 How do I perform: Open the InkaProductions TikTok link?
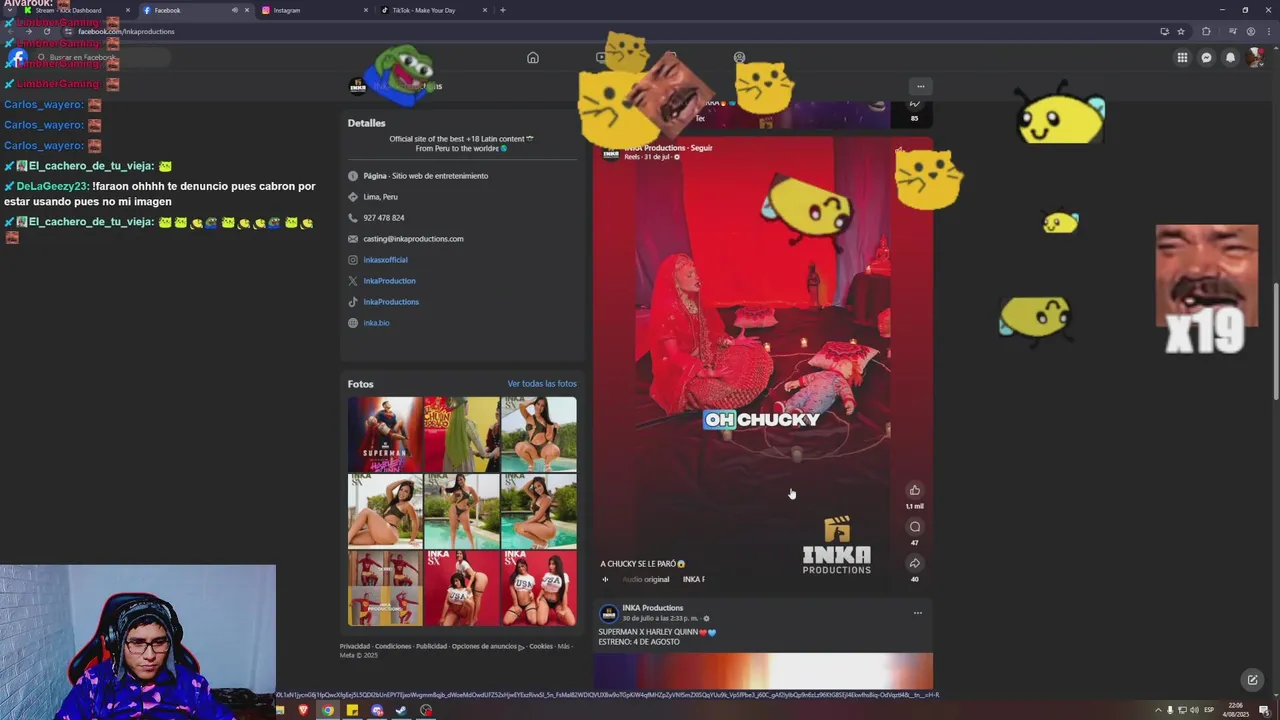point(391,302)
